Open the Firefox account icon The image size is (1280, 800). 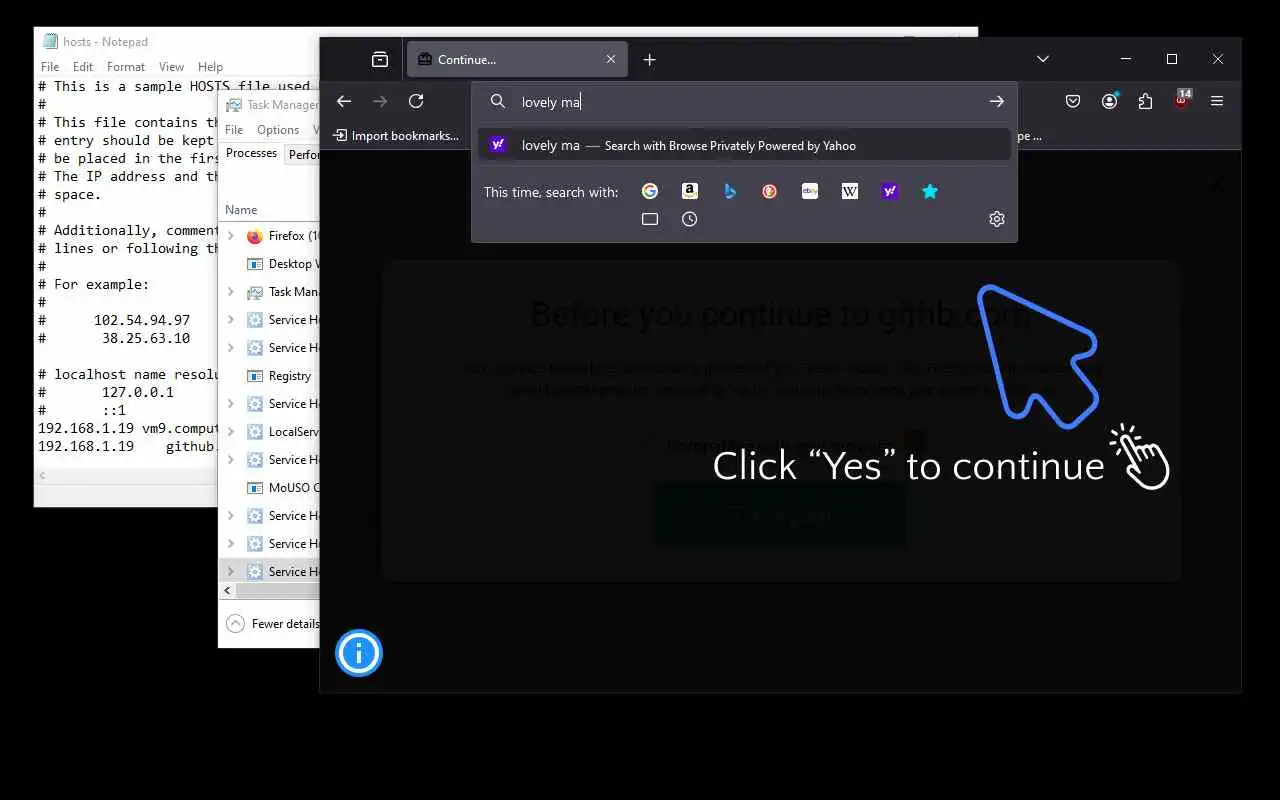point(1110,101)
